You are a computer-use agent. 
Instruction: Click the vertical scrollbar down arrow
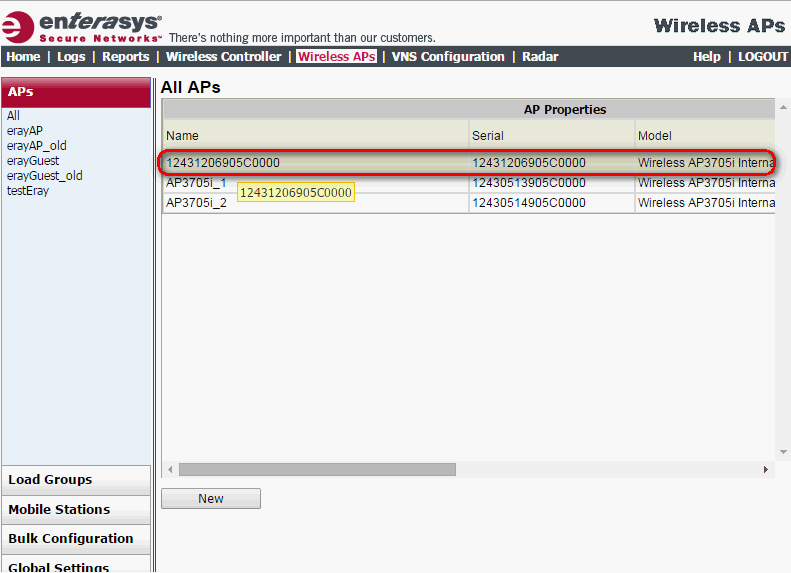click(783, 452)
